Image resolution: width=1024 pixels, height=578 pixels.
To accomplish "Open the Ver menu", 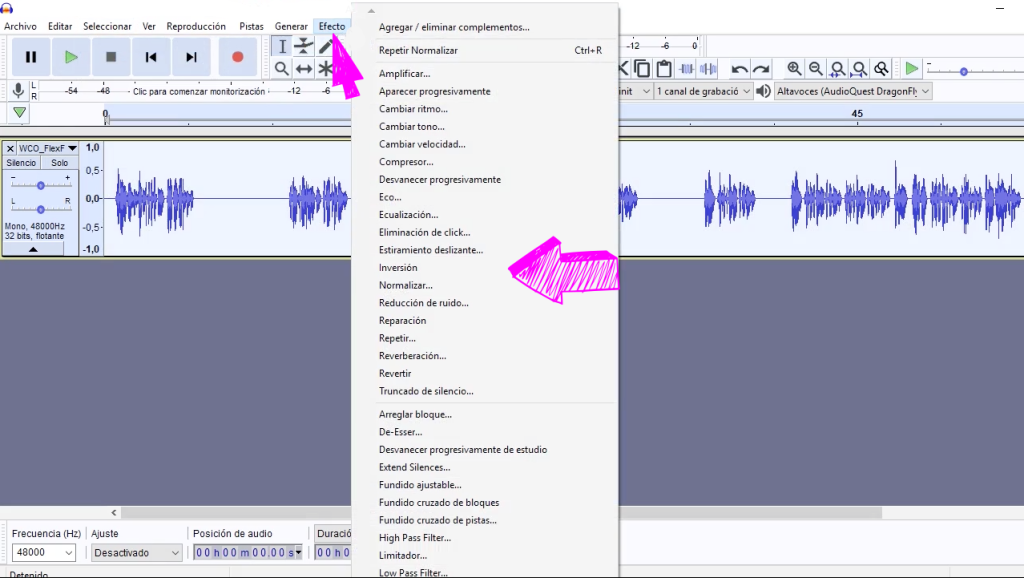I will coord(149,27).
